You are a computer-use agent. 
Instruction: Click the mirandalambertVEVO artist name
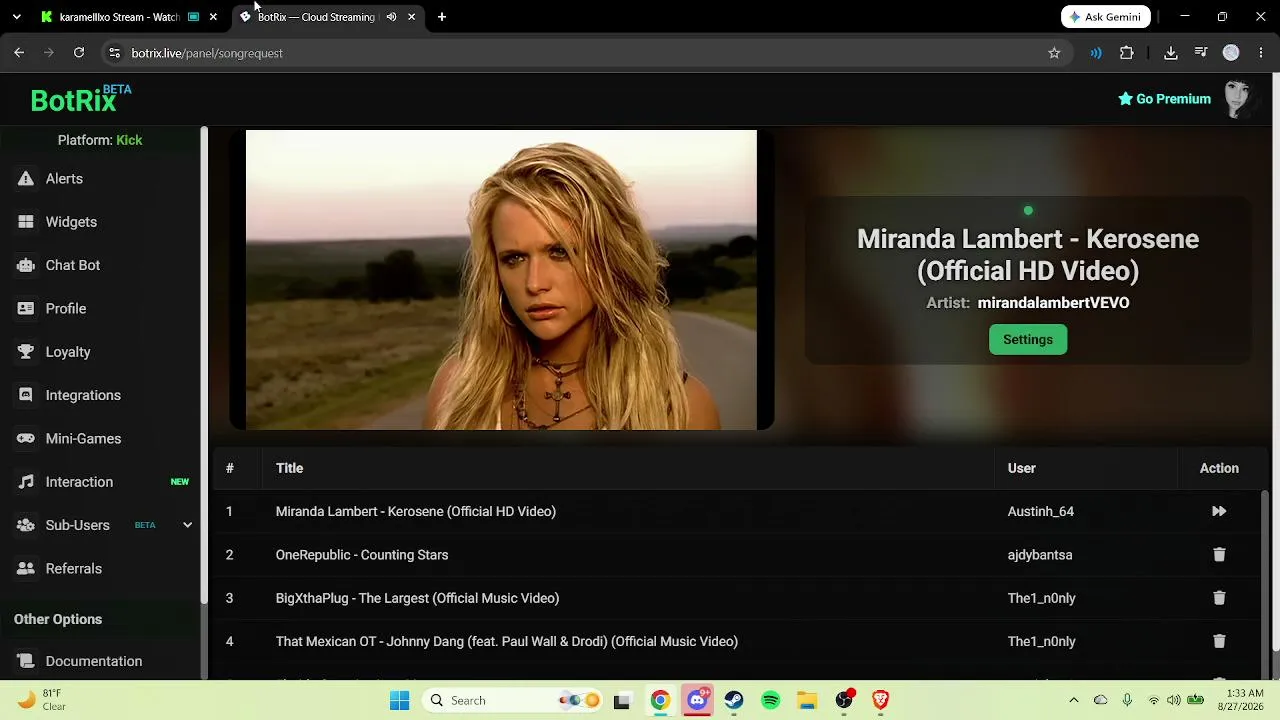(x=1053, y=303)
